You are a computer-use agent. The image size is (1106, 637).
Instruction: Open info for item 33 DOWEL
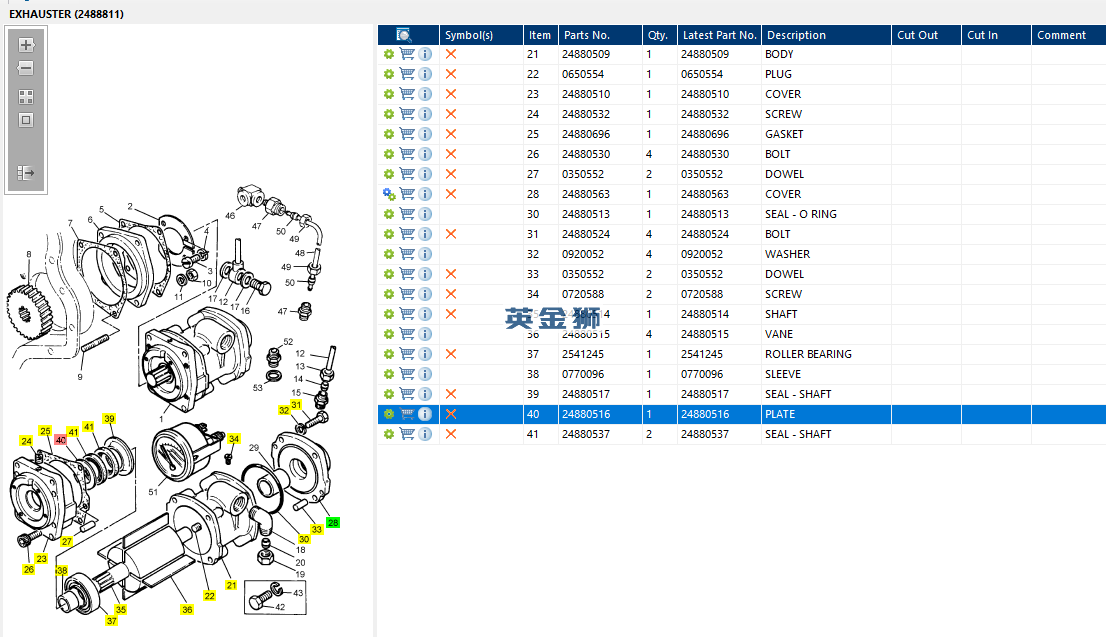[425, 274]
